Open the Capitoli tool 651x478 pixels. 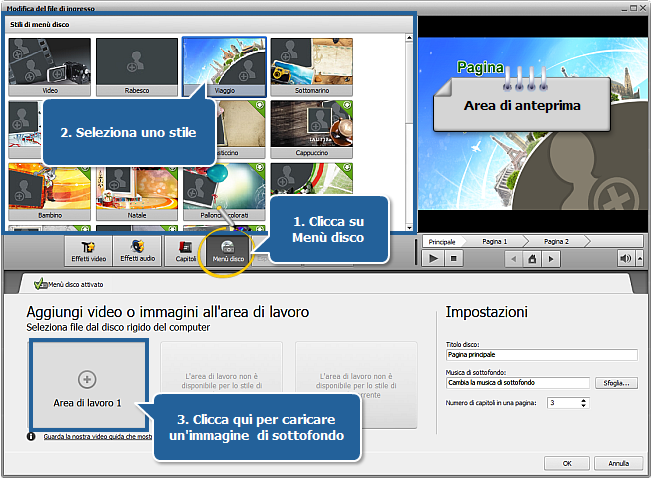(x=185, y=251)
